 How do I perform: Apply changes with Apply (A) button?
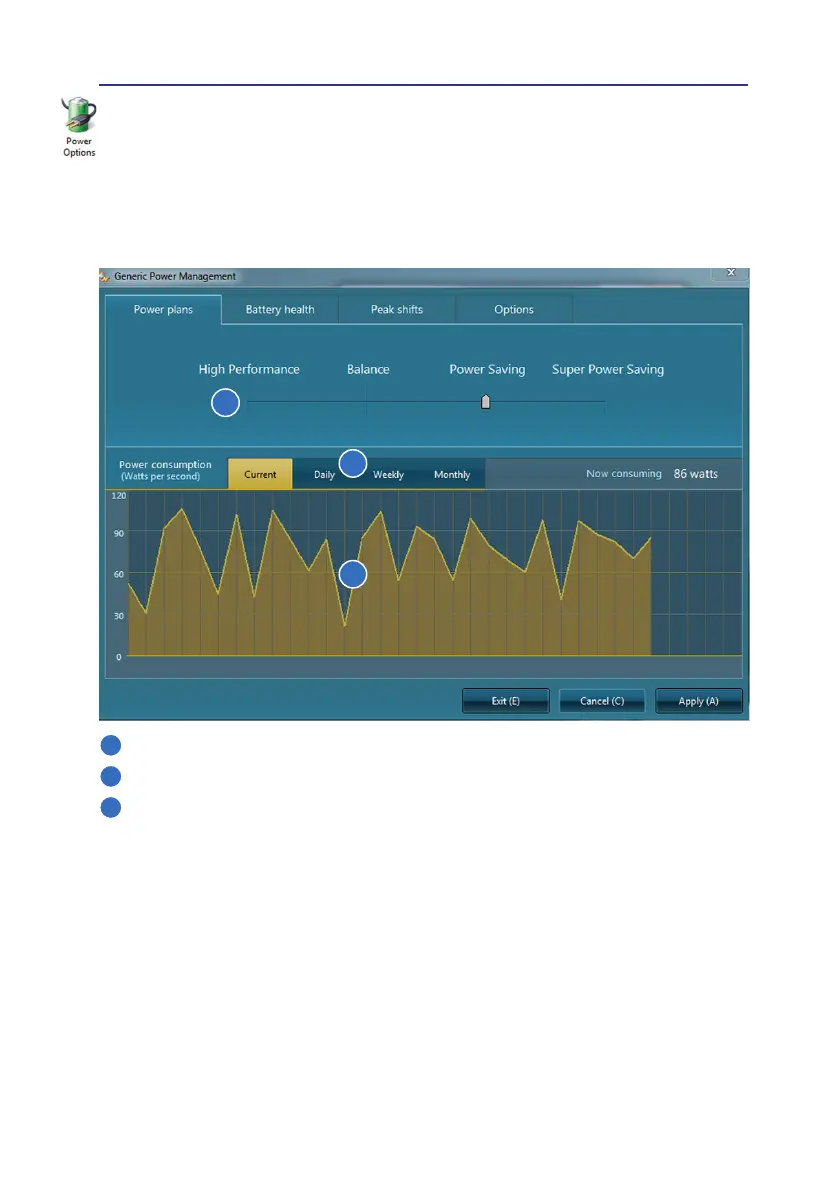coord(698,701)
